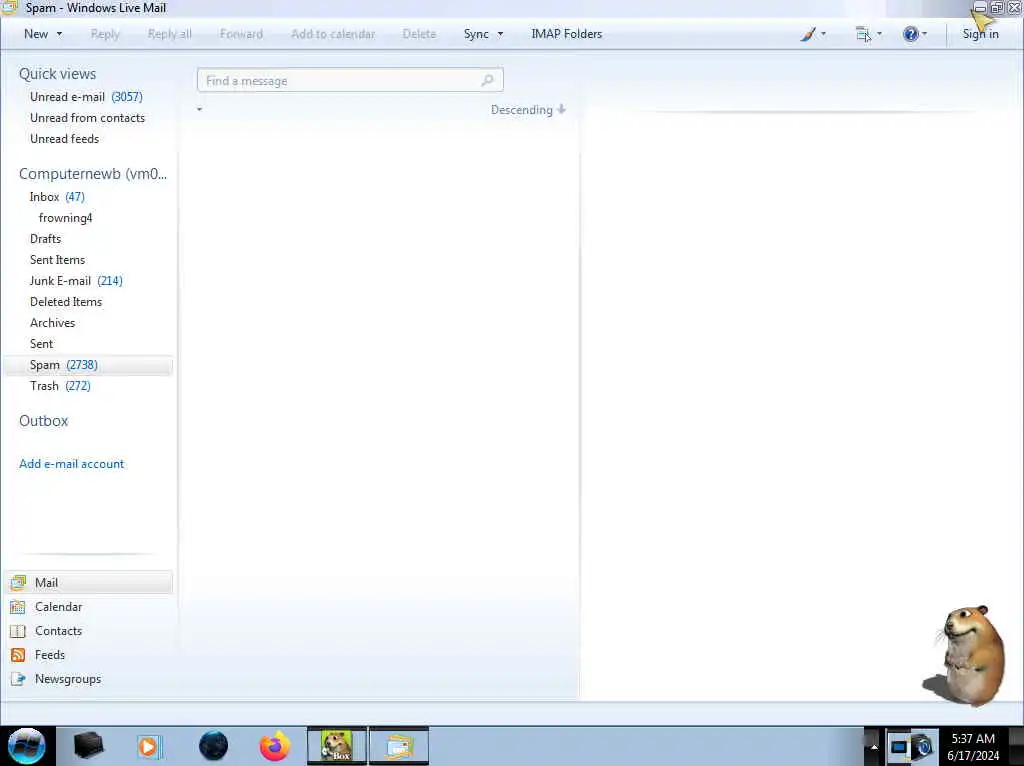
Task: Select the Spam (2738) folder
Action: click(88, 364)
